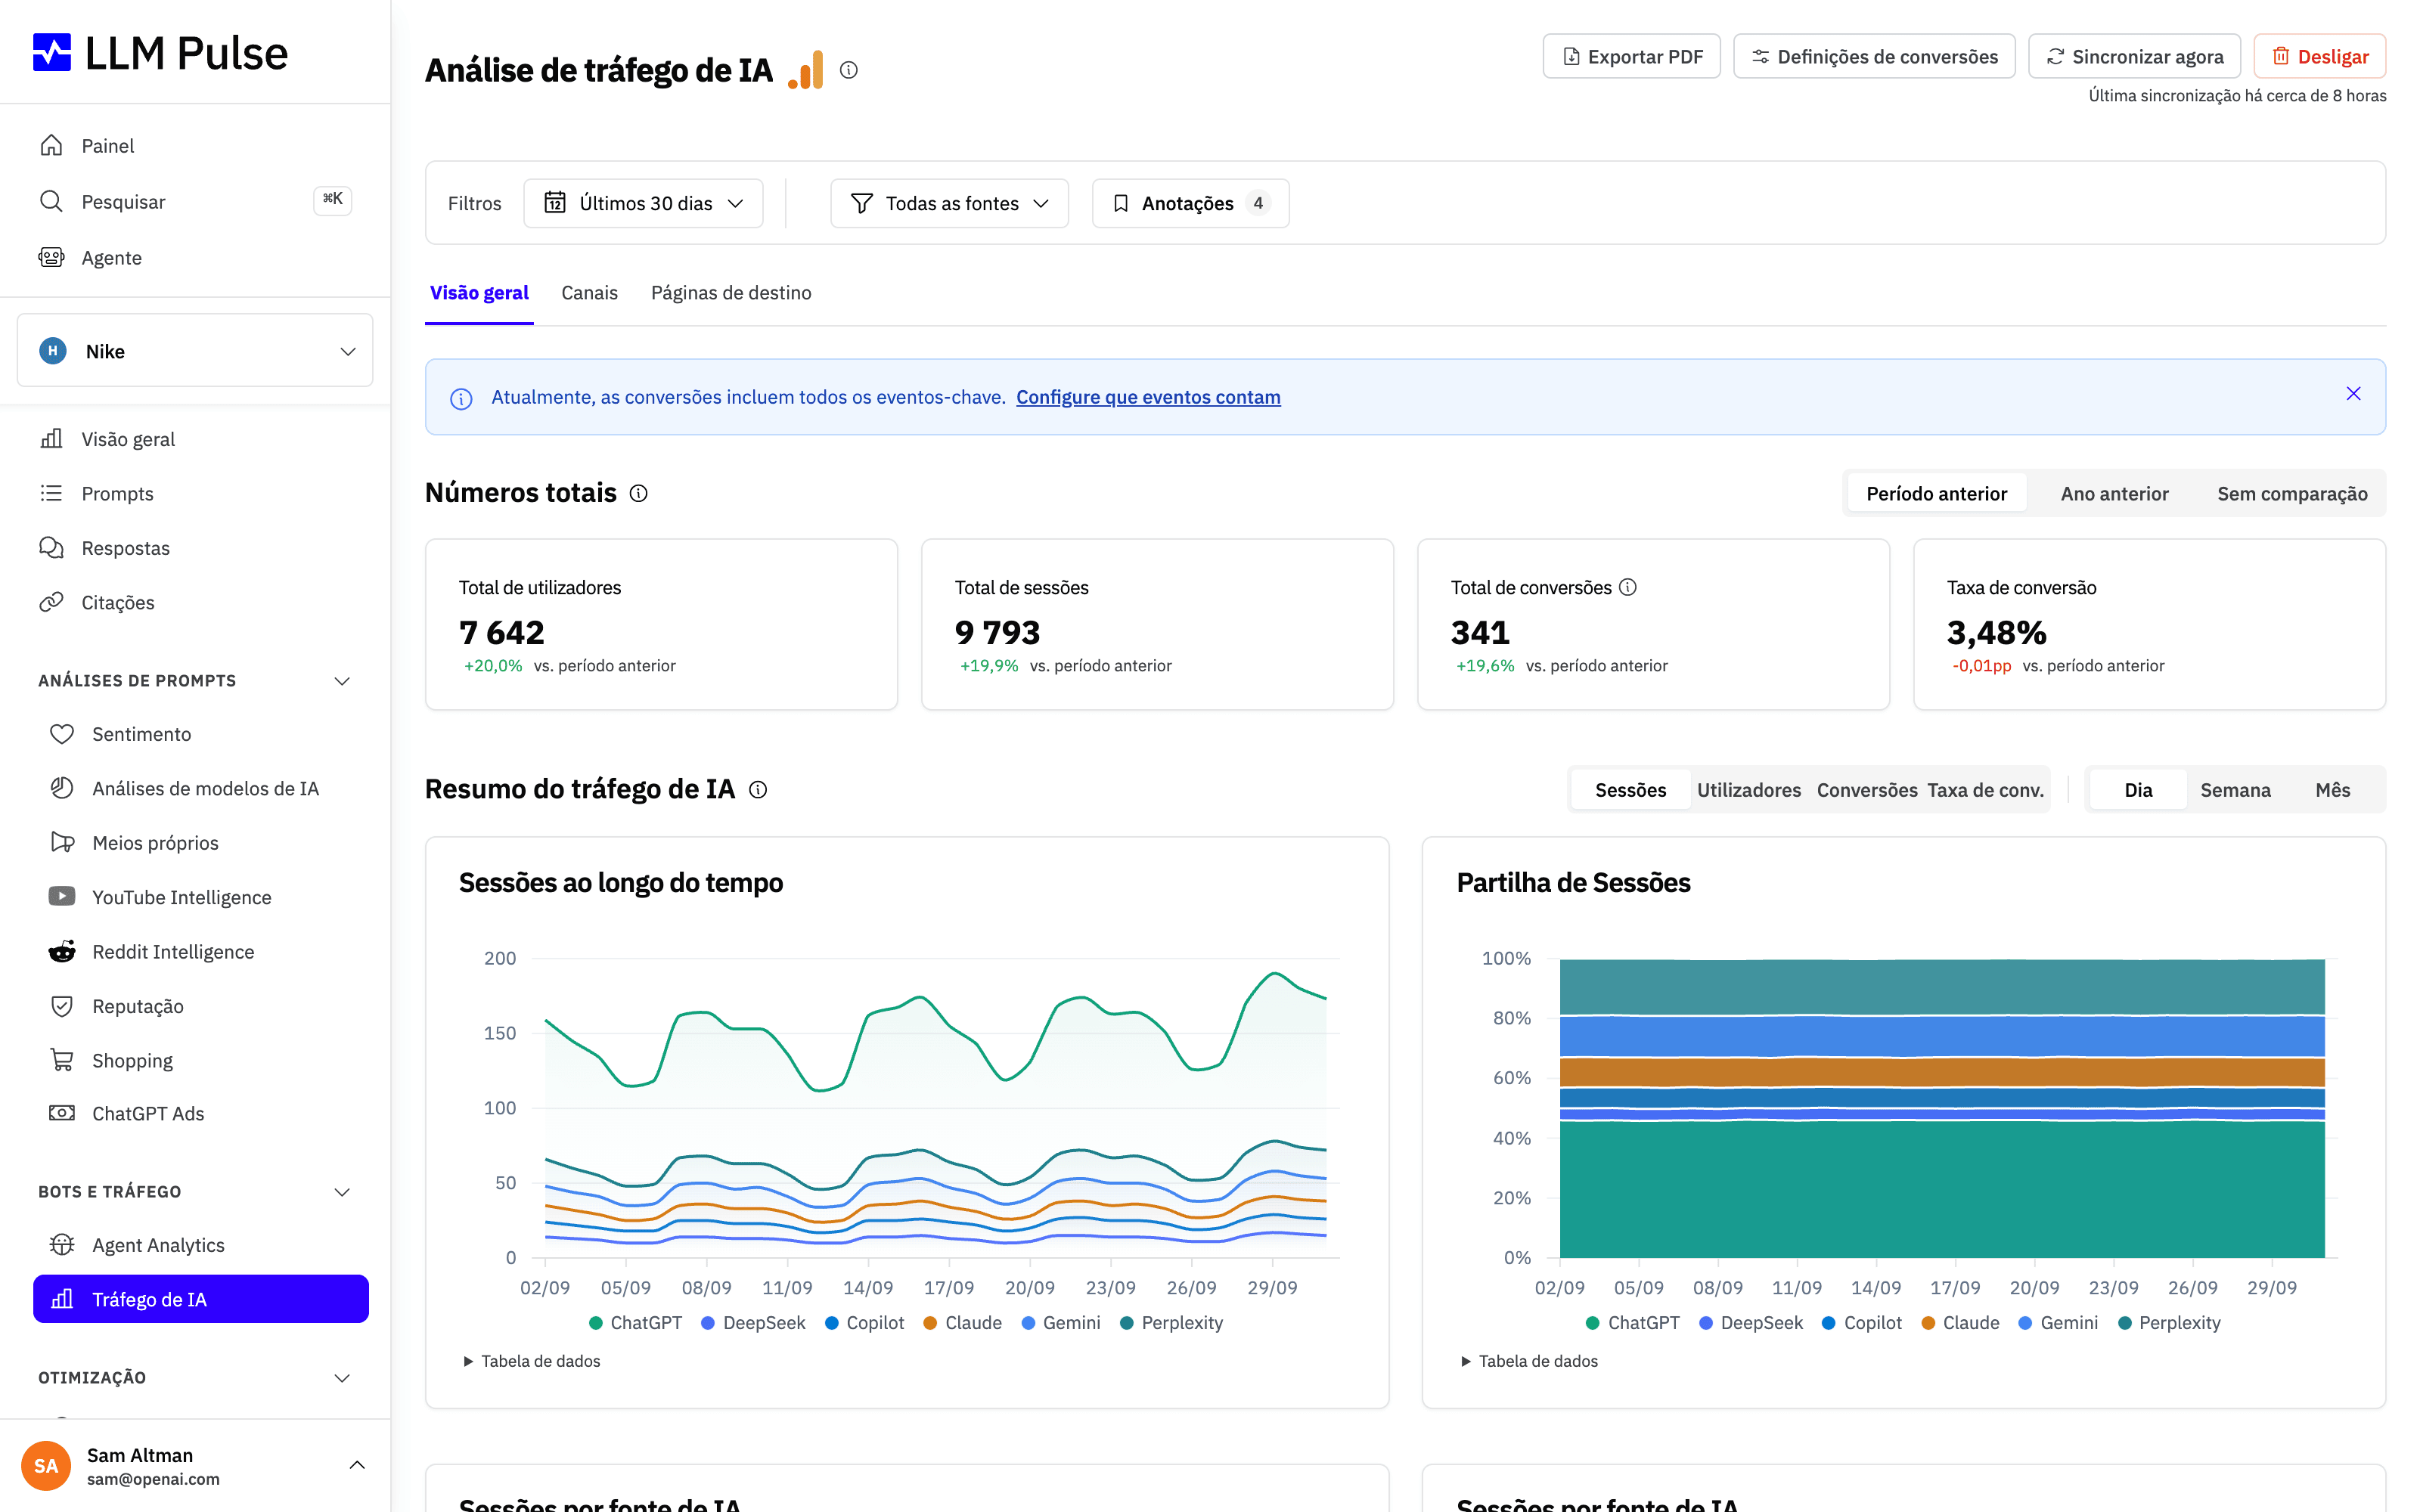This screenshot has height=1512, width=2420.
Task: Open Reputação shield icon
Action: (x=62, y=1006)
